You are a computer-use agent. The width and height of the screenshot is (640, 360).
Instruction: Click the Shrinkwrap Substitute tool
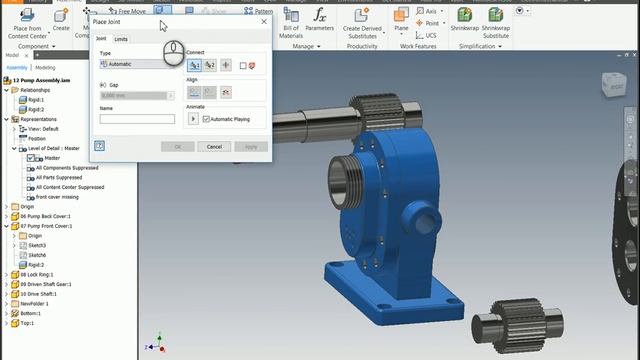496,23
